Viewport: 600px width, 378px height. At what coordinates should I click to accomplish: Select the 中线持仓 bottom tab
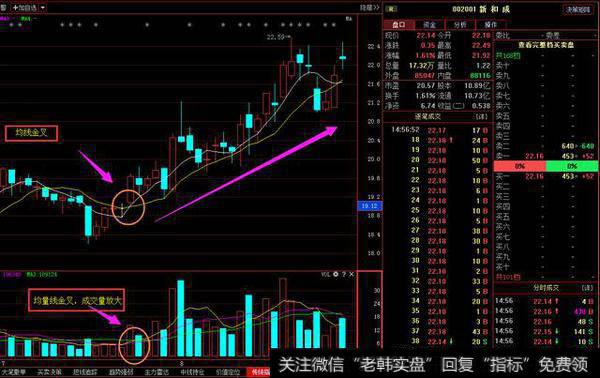(192, 372)
